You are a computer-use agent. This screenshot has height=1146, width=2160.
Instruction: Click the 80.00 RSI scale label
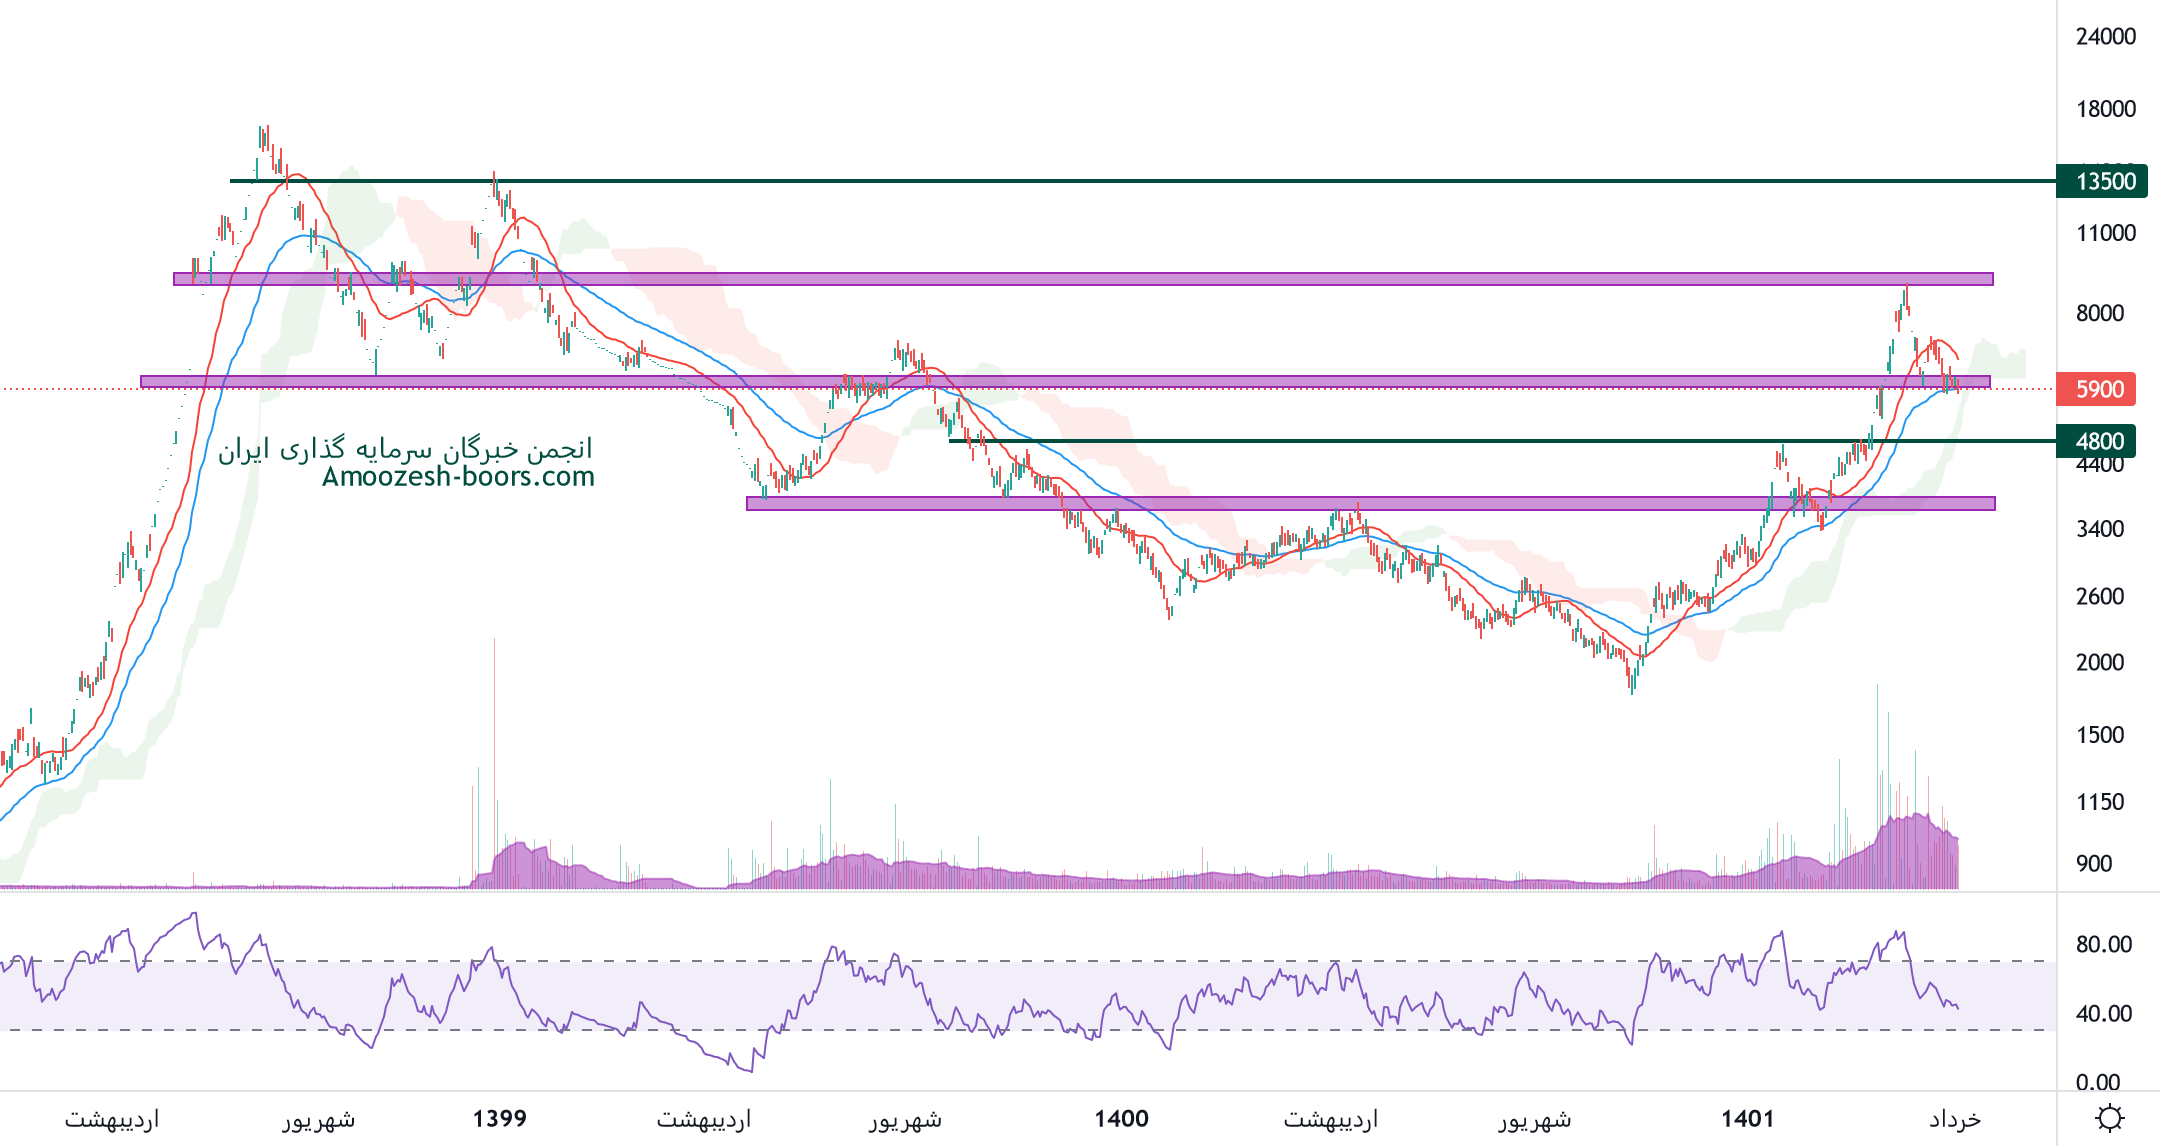pyautogui.click(x=2103, y=944)
